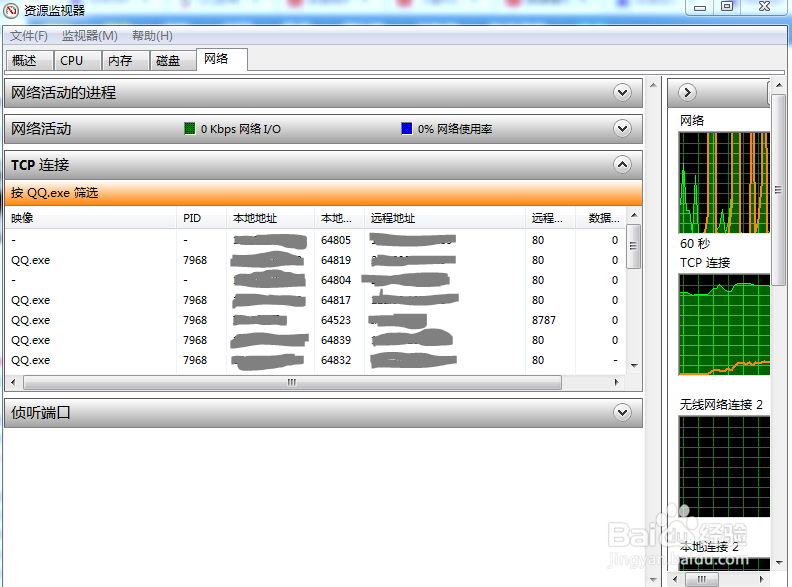Click the 无线网络连接 2 graph
792x587 pixels.
tap(724, 467)
